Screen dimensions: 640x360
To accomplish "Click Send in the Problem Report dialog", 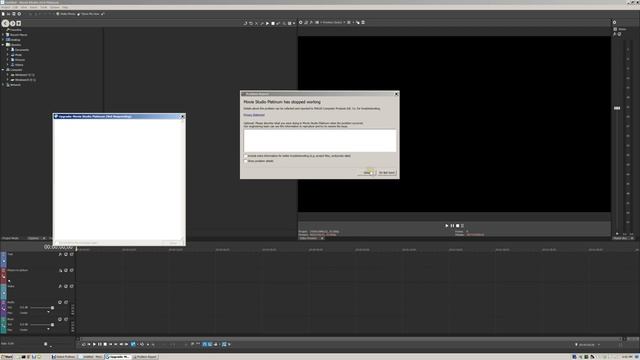I will coord(367,173).
